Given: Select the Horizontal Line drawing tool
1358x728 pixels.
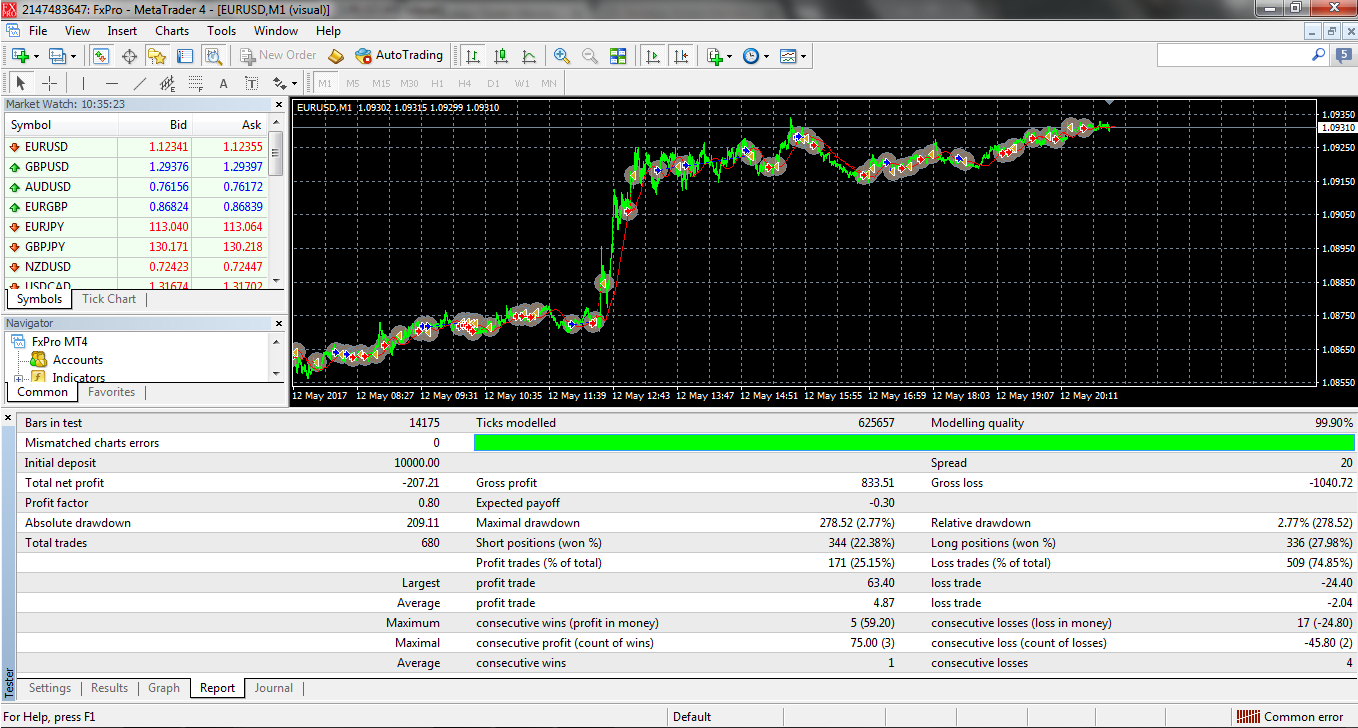Looking at the screenshot, I should click(111, 83).
